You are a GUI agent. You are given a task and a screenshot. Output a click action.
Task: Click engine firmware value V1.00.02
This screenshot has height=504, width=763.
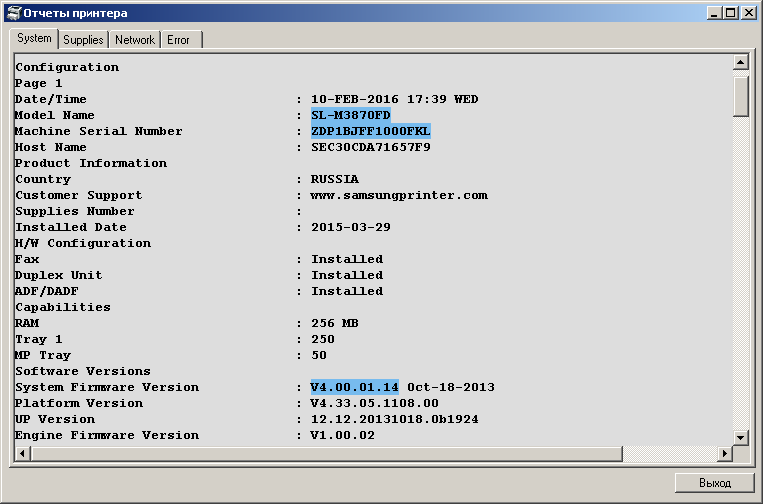343,435
